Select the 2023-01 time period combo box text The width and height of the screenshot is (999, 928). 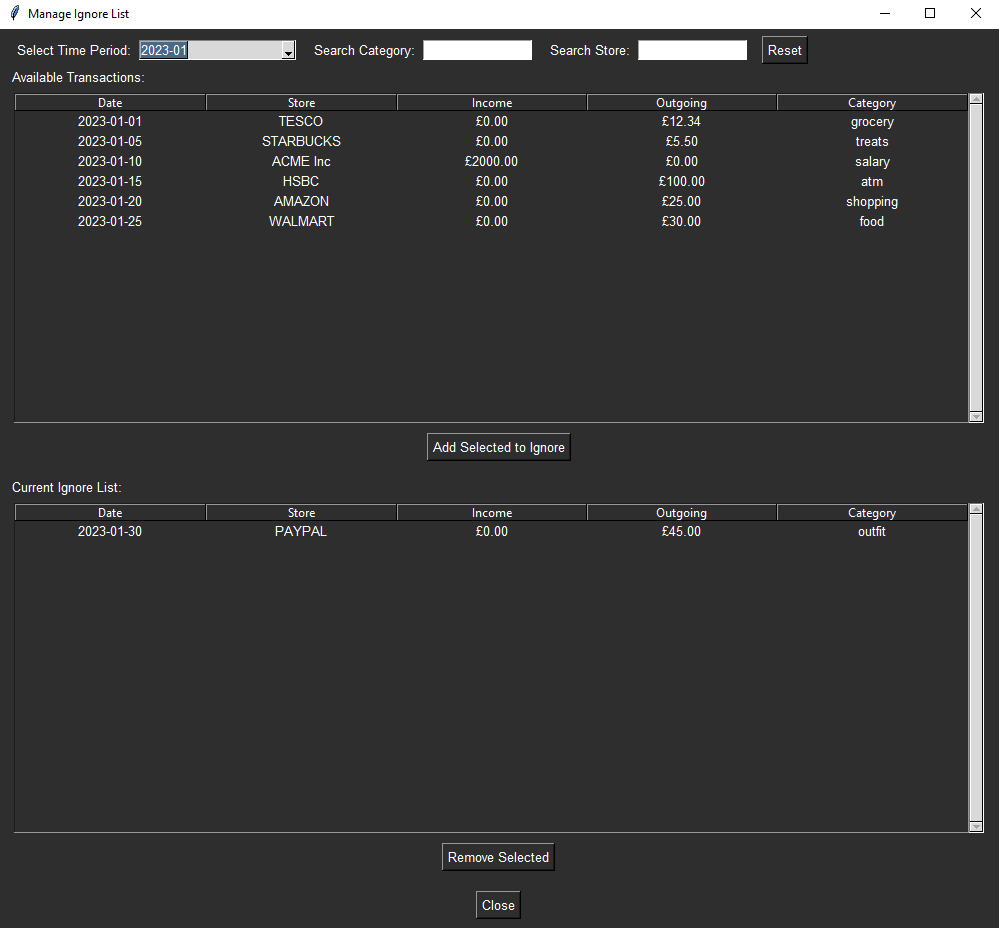click(164, 50)
